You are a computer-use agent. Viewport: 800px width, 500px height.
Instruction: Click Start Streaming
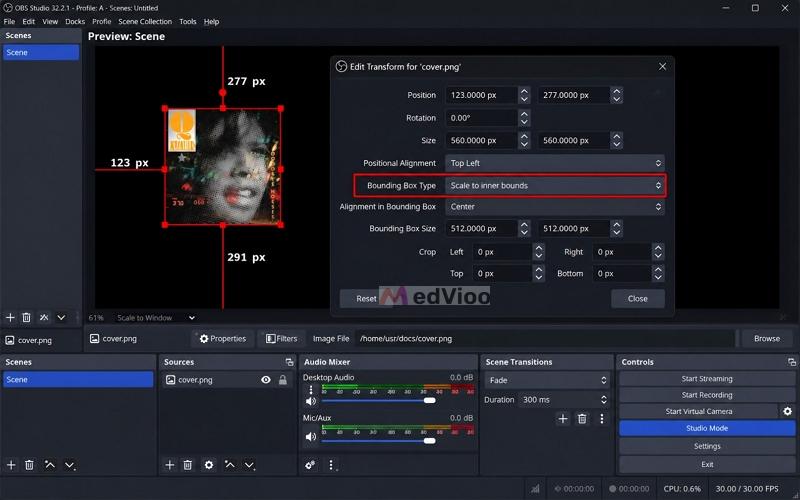[x=707, y=379]
